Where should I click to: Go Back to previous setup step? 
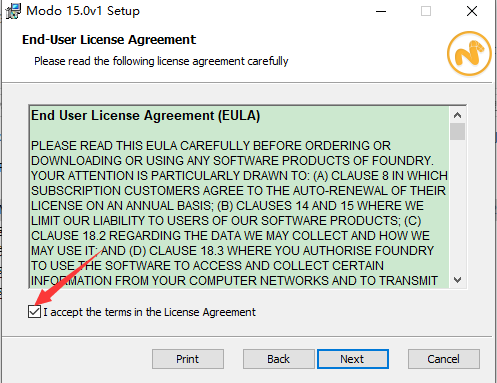point(279,359)
